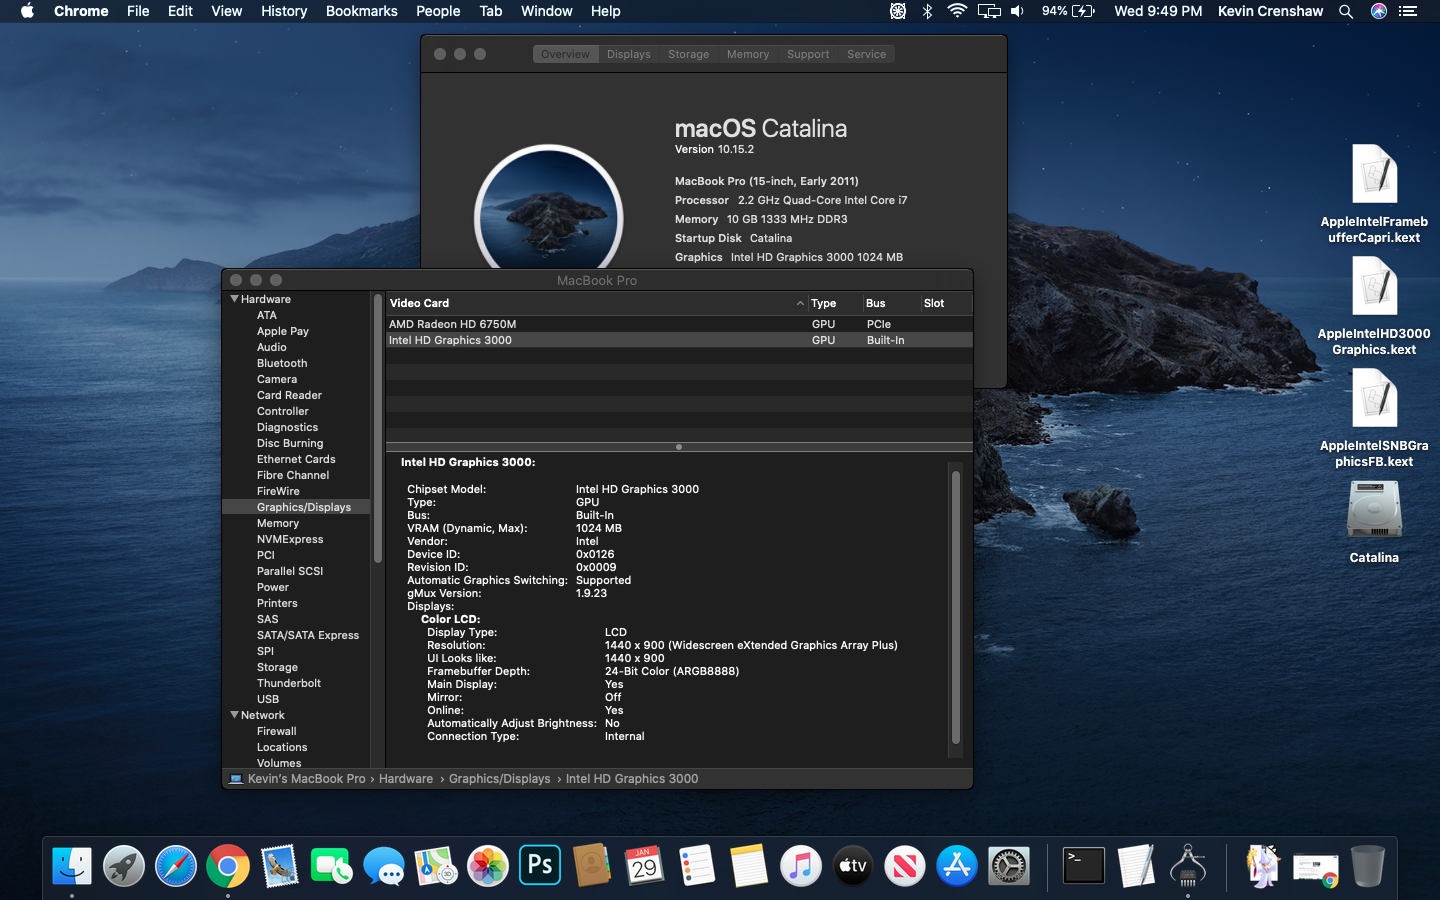Select Firewall under Network

(x=277, y=731)
